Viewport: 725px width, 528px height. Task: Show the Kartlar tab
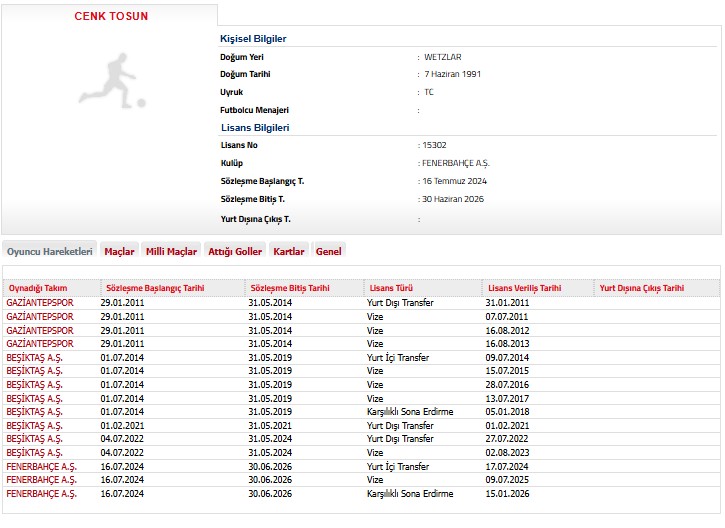point(289,251)
